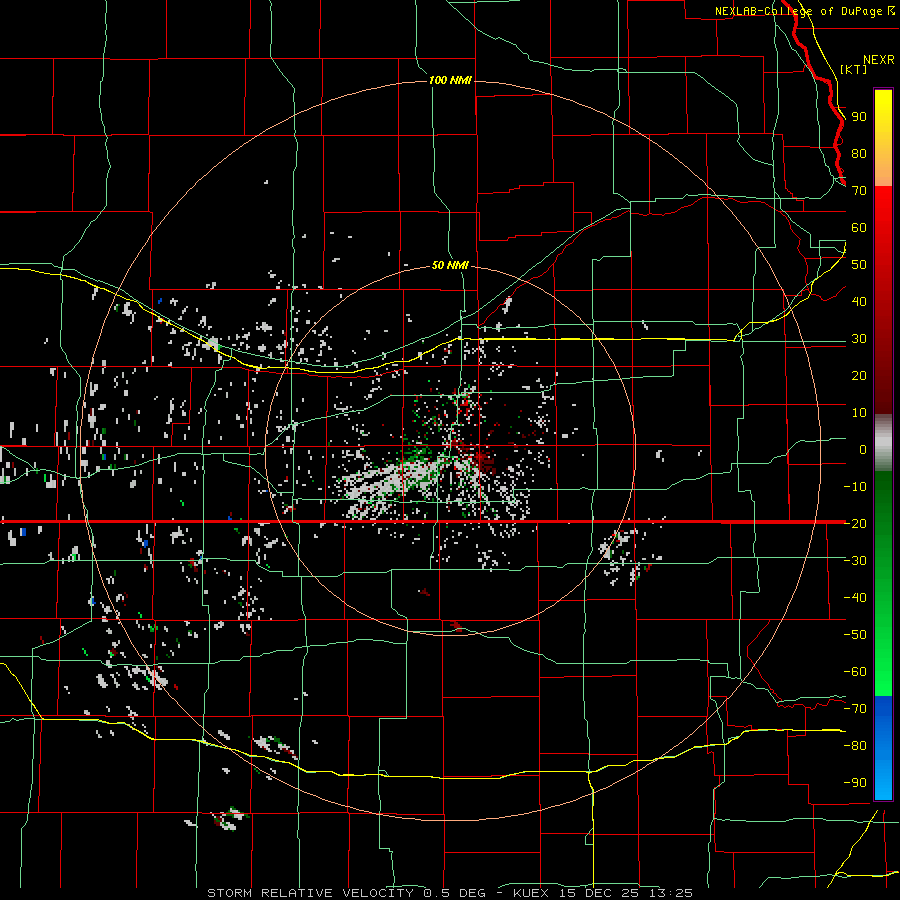This screenshot has width=900, height=900.
Task: Click the positive 70 value on velocity scale
Action: 859,191
